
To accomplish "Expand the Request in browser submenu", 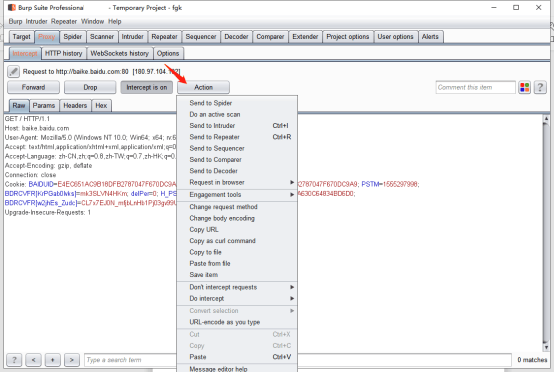I will click(237, 182).
